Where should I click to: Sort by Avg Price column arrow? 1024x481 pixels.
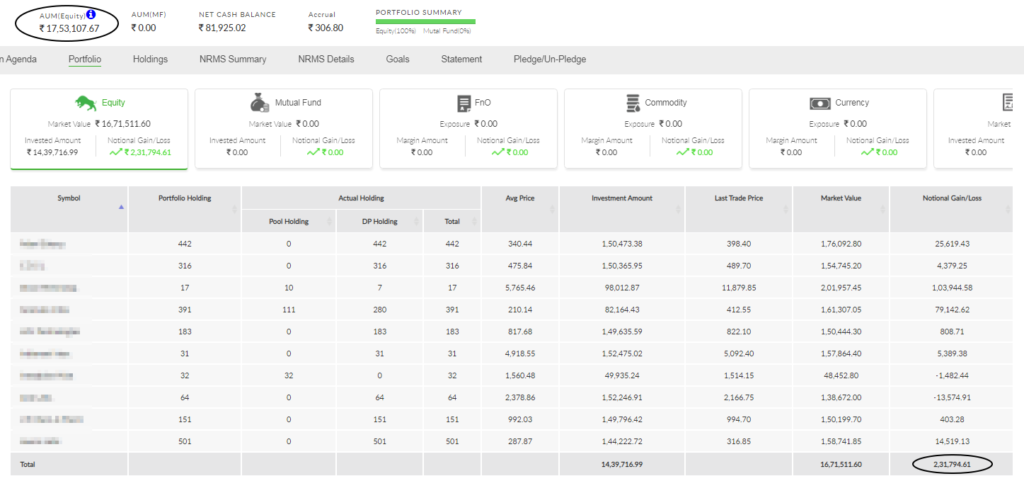click(552, 209)
